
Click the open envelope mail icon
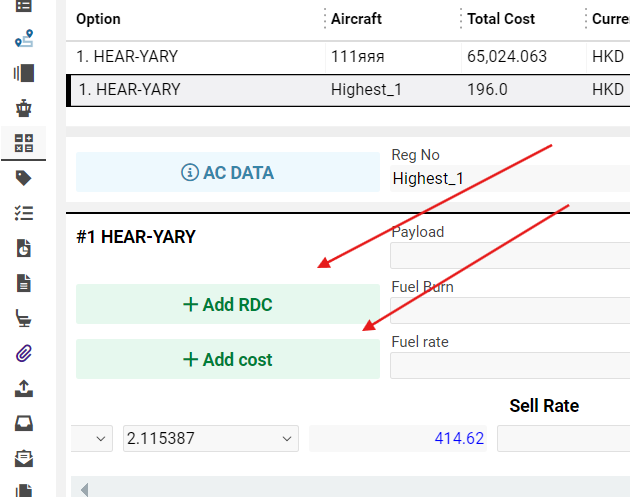point(24,458)
